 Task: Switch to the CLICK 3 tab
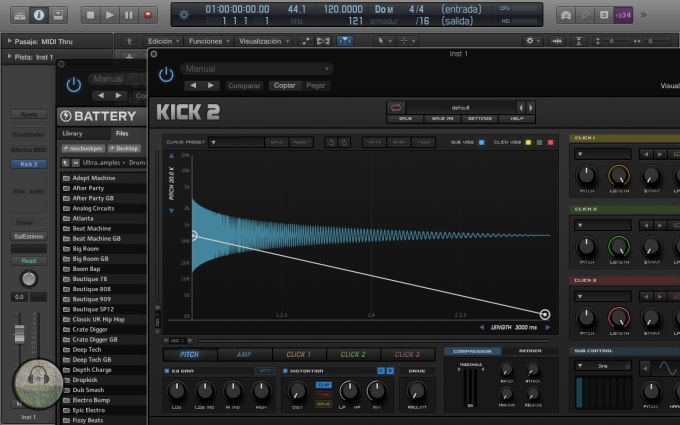[407, 354]
